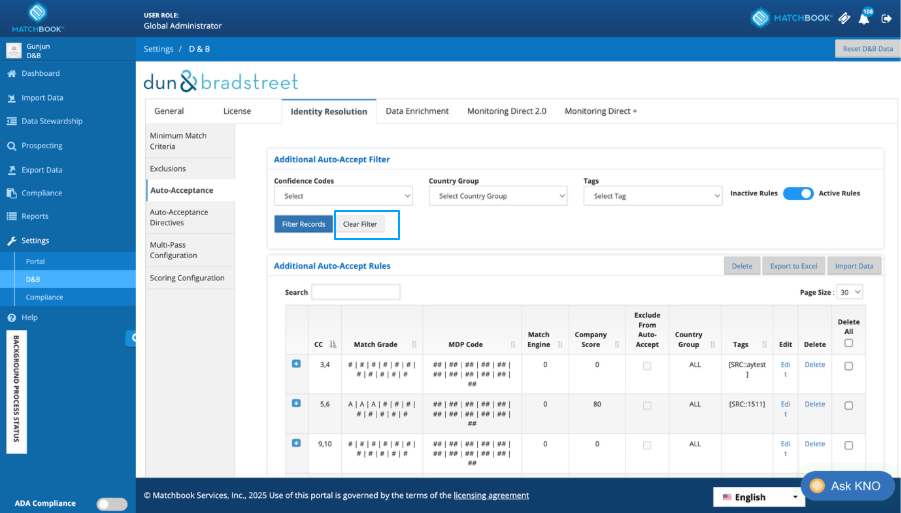The width and height of the screenshot is (901, 513).
Task: Check the Delete All checkbox
Action: [848, 343]
